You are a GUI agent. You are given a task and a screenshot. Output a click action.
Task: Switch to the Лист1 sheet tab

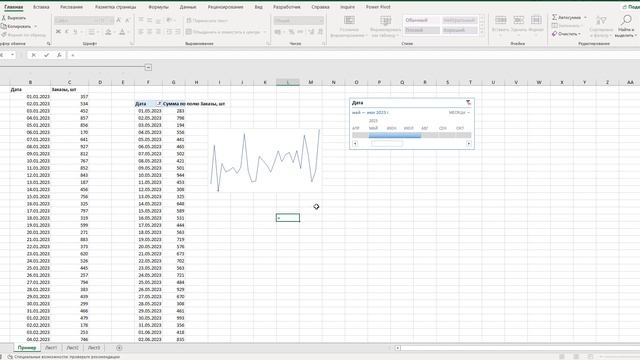(x=51, y=348)
